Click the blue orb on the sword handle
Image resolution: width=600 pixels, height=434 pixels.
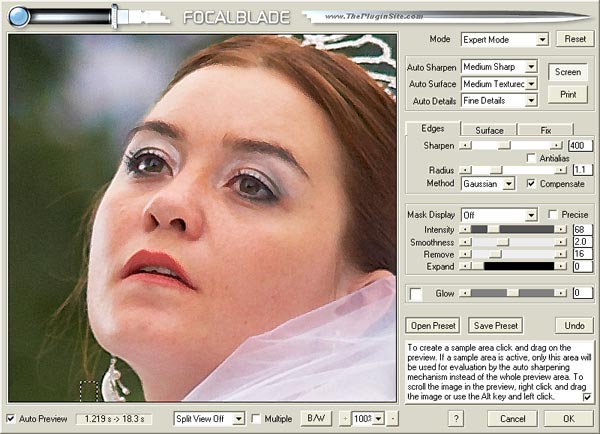pyautogui.click(x=19, y=17)
